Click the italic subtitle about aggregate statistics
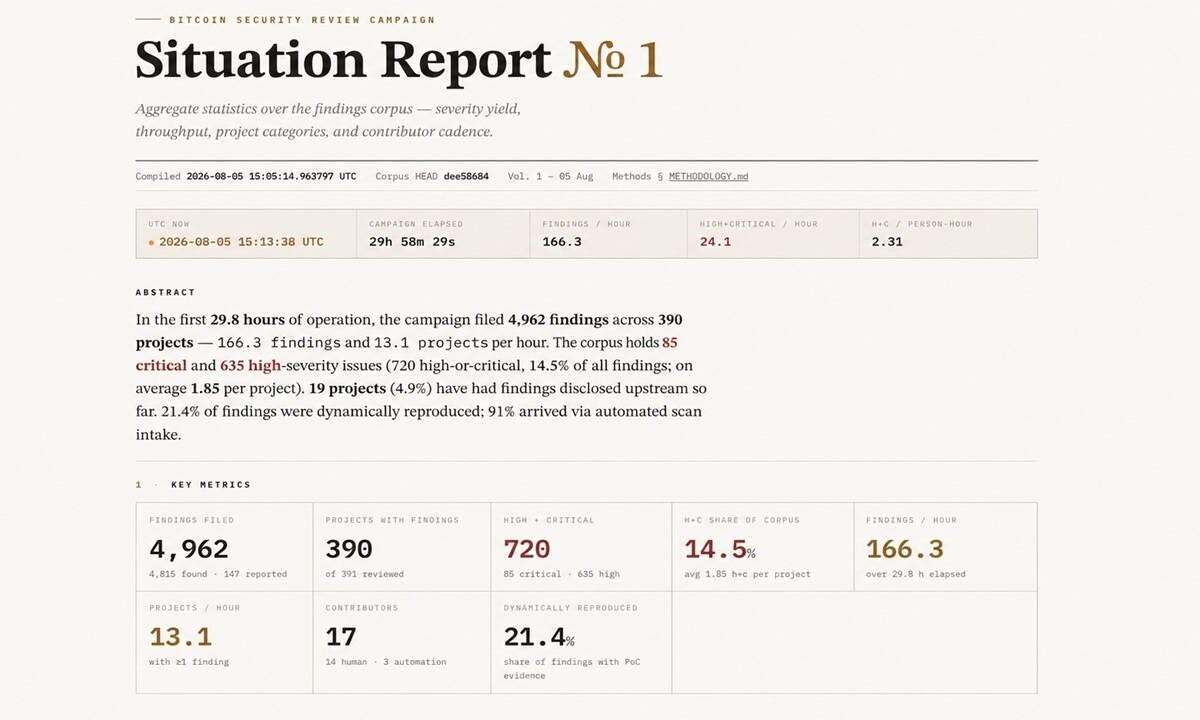The height and width of the screenshot is (720, 1200). 328,120
